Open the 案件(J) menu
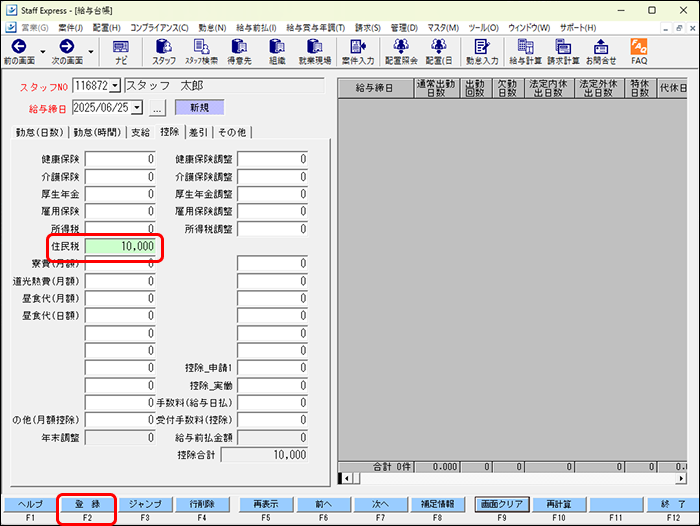Image resolution: width=700 pixels, height=526 pixels. point(71,28)
